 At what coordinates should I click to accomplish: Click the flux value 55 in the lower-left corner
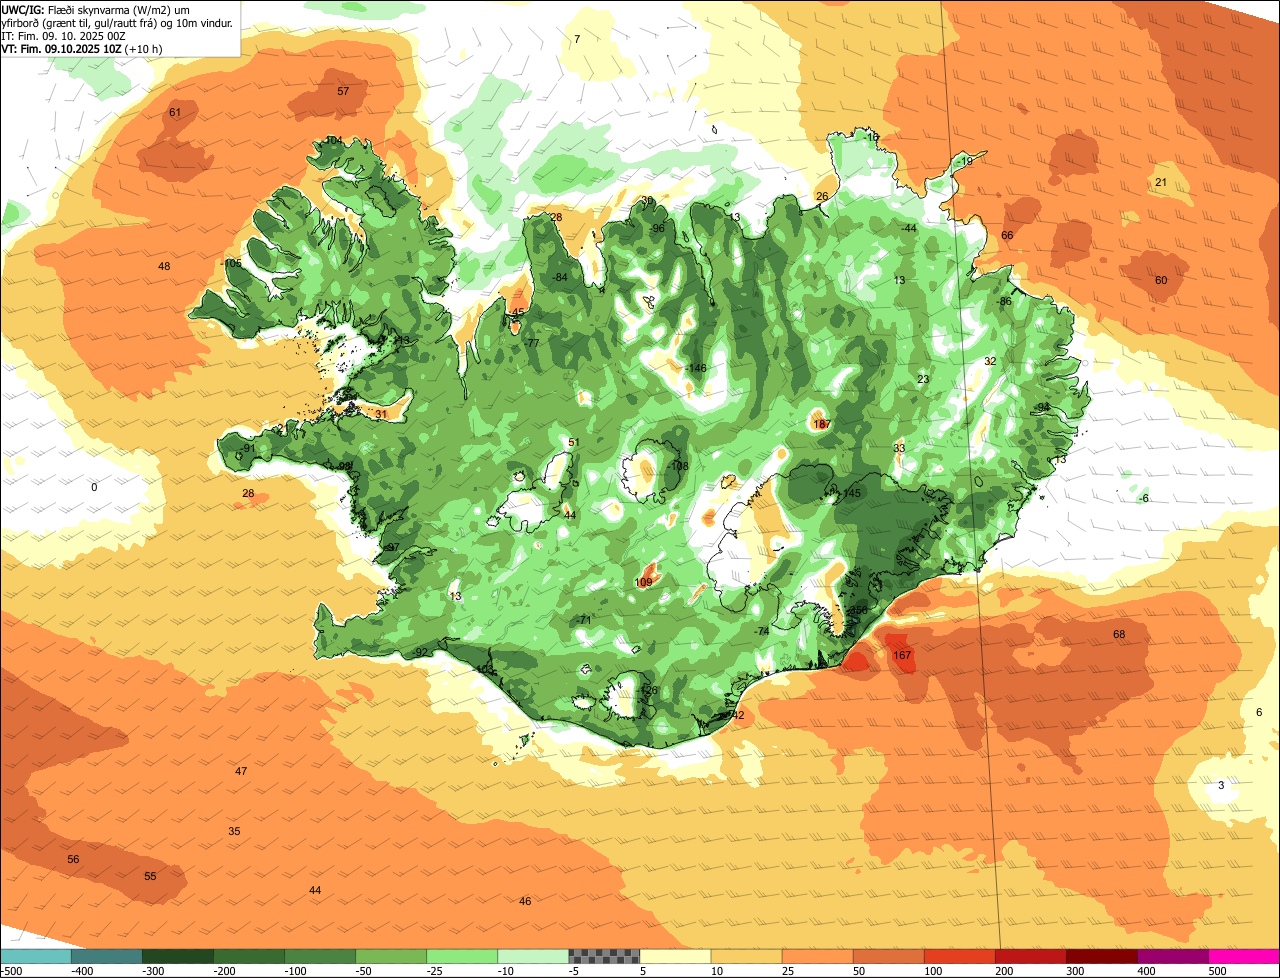click(x=150, y=876)
